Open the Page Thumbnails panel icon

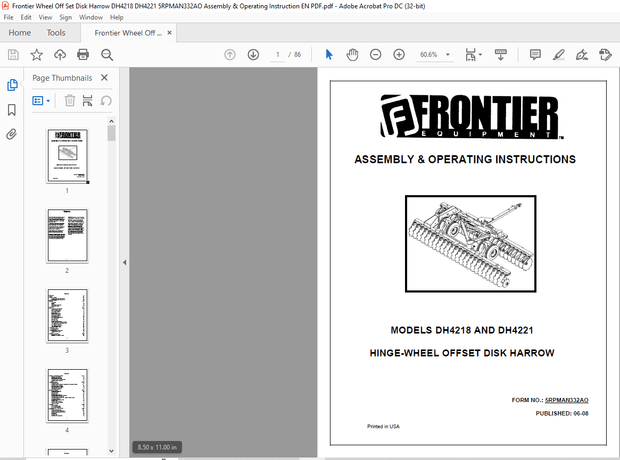(12, 85)
